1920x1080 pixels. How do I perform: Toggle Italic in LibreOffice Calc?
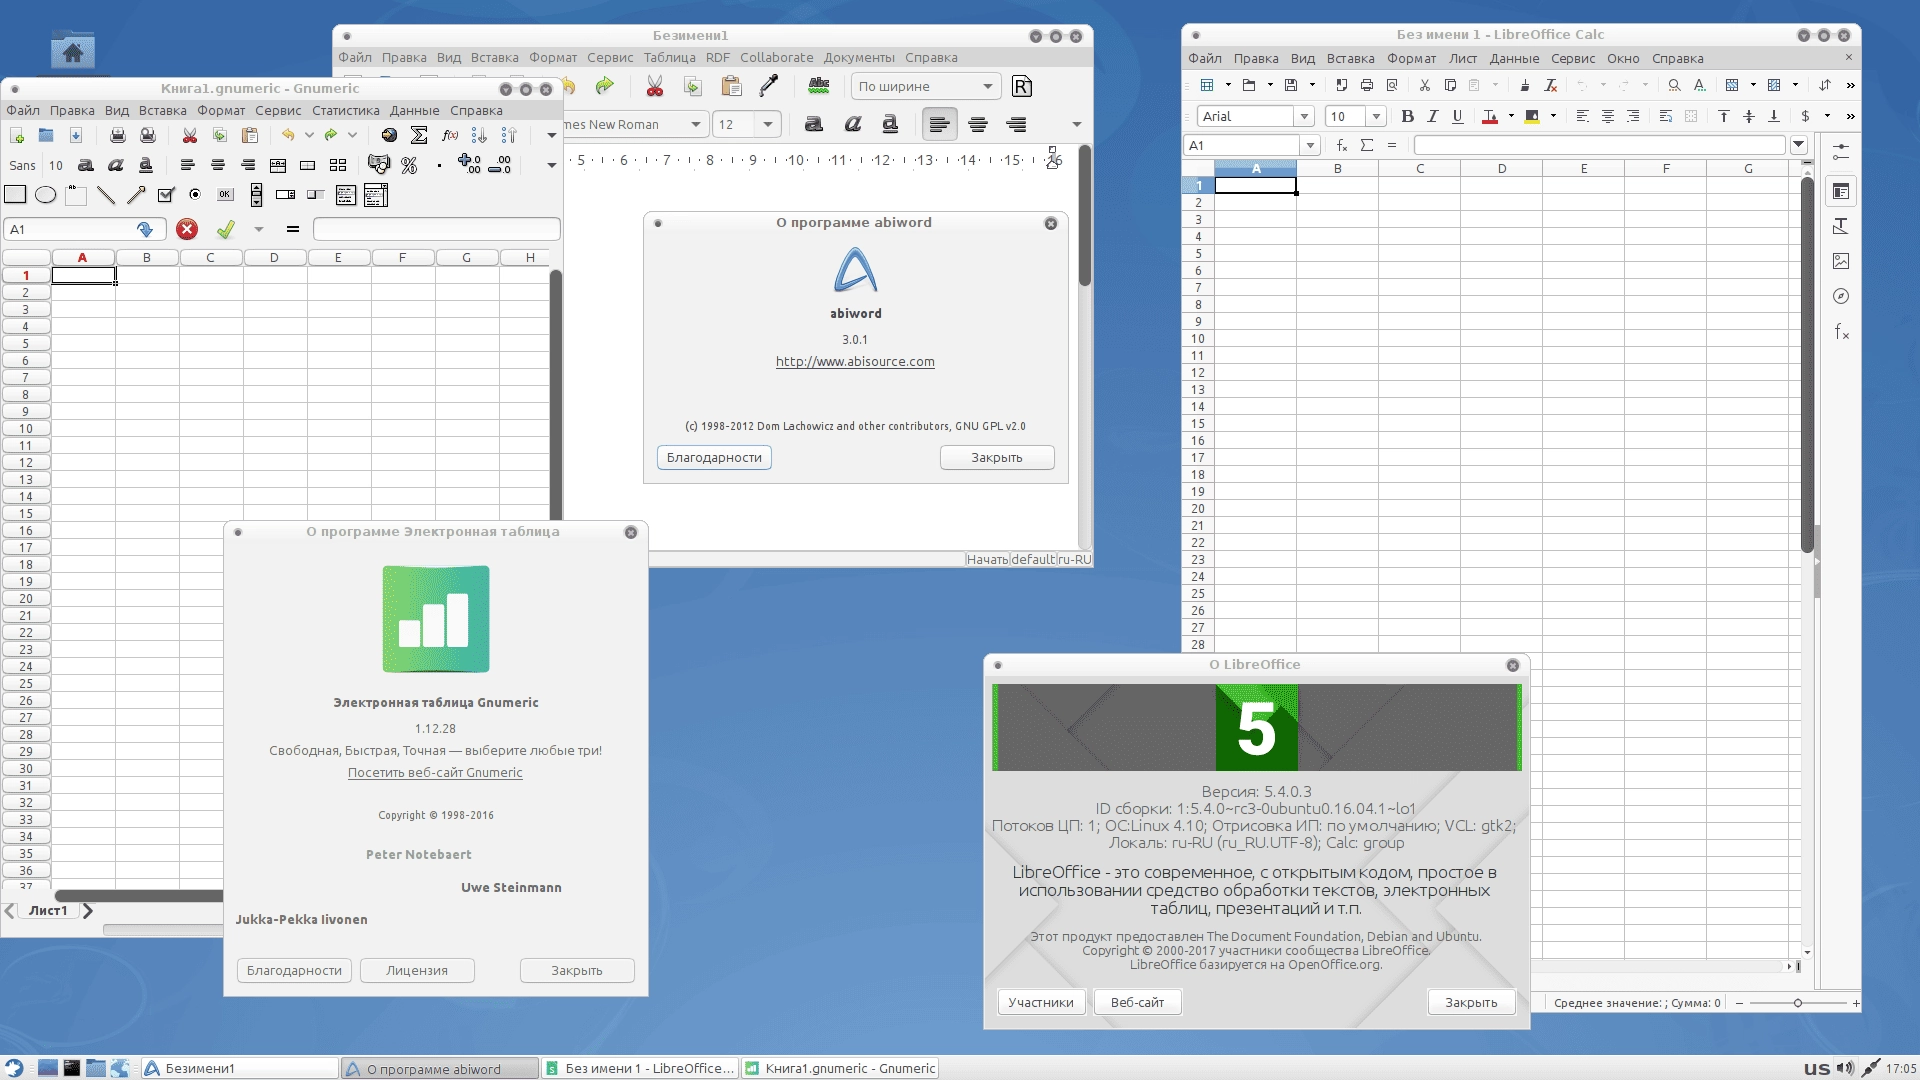[x=1432, y=116]
